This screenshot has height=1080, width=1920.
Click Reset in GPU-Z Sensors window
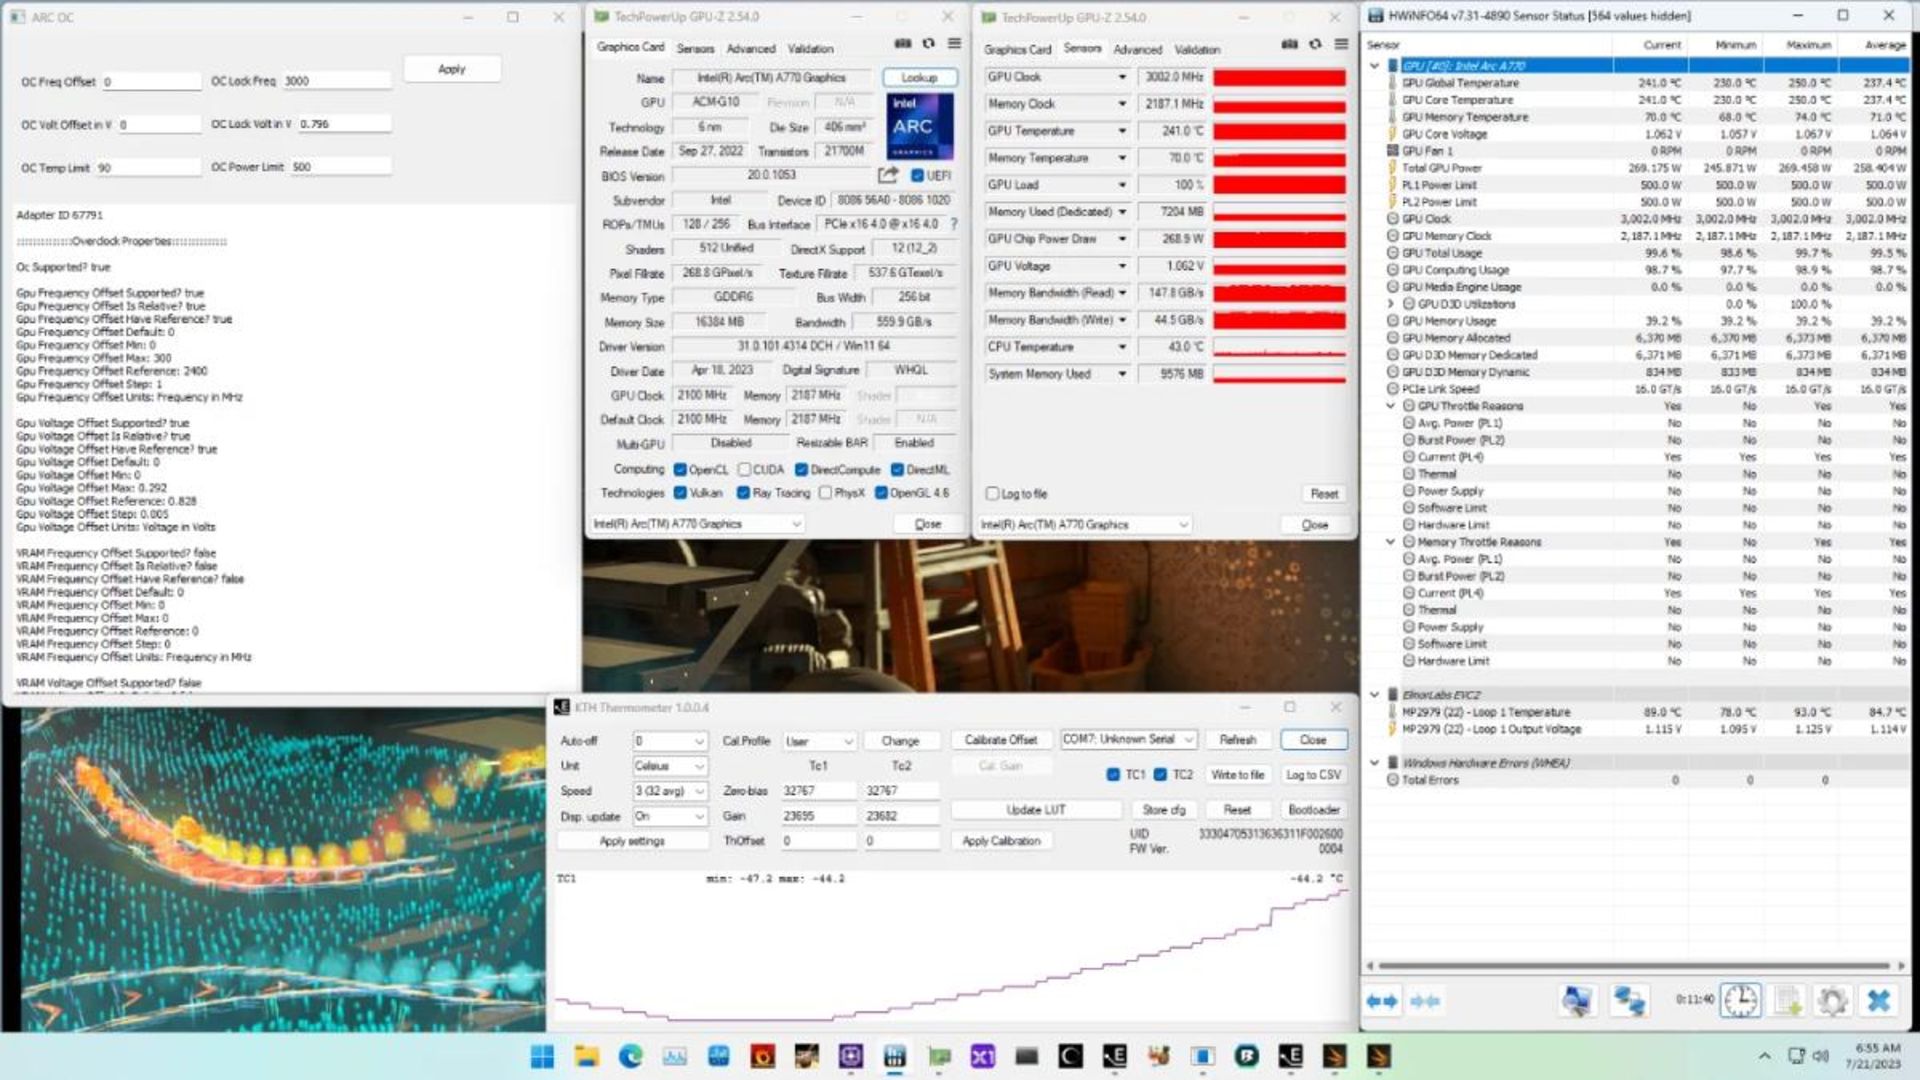(1324, 494)
